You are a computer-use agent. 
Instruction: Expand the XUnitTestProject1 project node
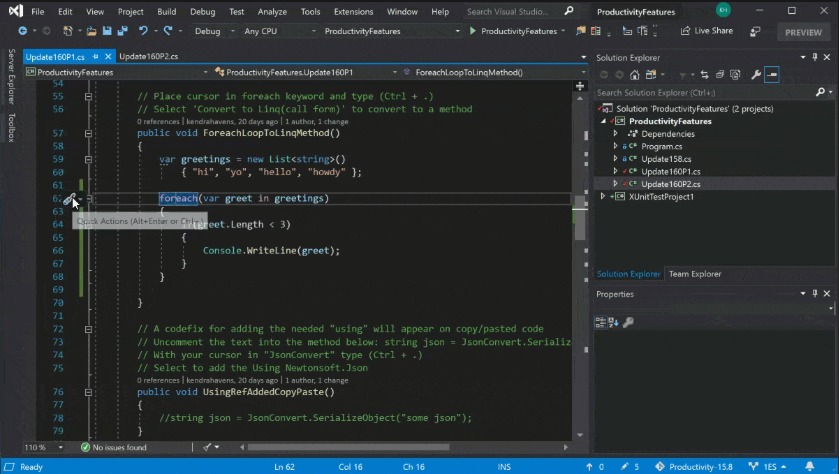click(x=602, y=196)
